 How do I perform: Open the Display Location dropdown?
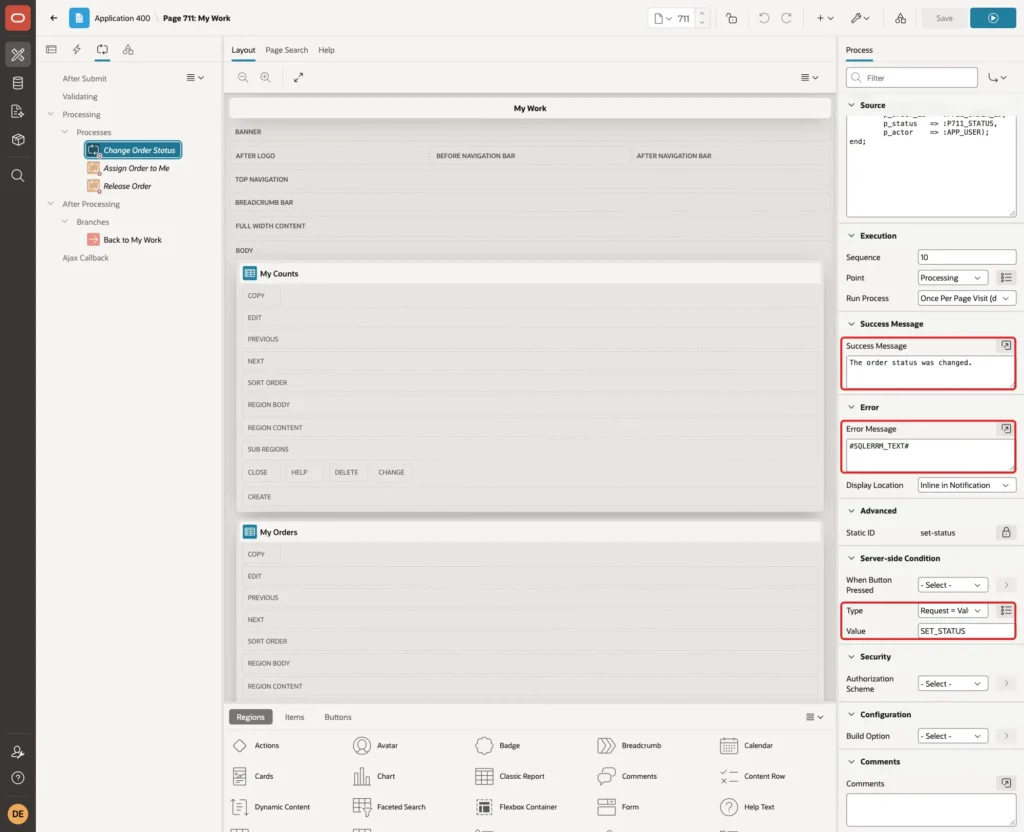pyautogui.click(x=967, y=485)
